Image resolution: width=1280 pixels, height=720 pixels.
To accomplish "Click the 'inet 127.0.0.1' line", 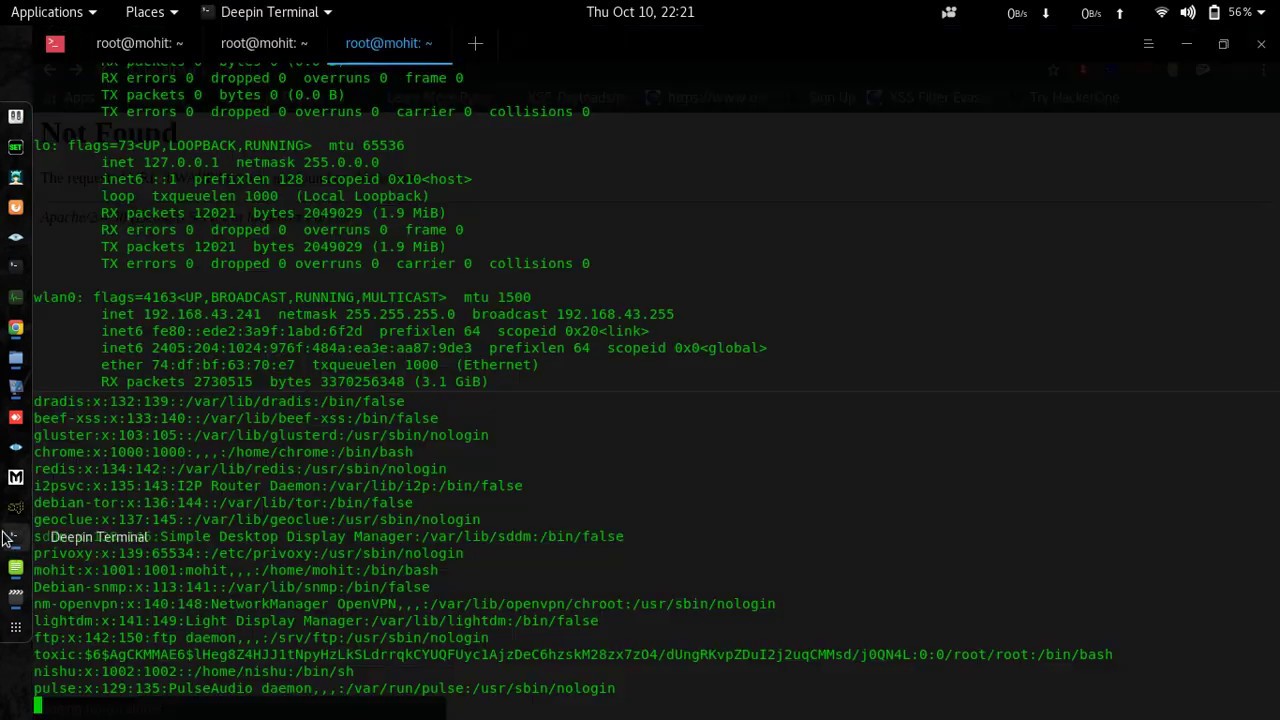I will (x=240, y=162).
